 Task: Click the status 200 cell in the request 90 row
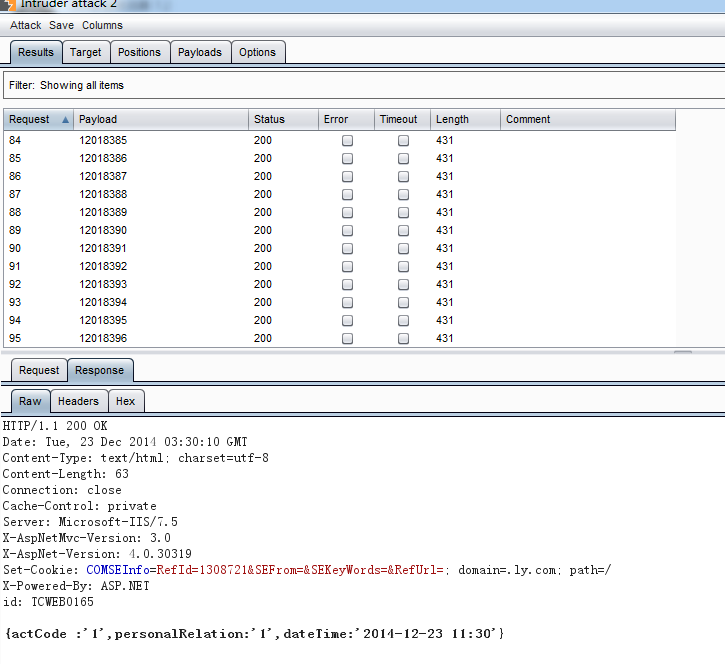(x=263, y=248)
